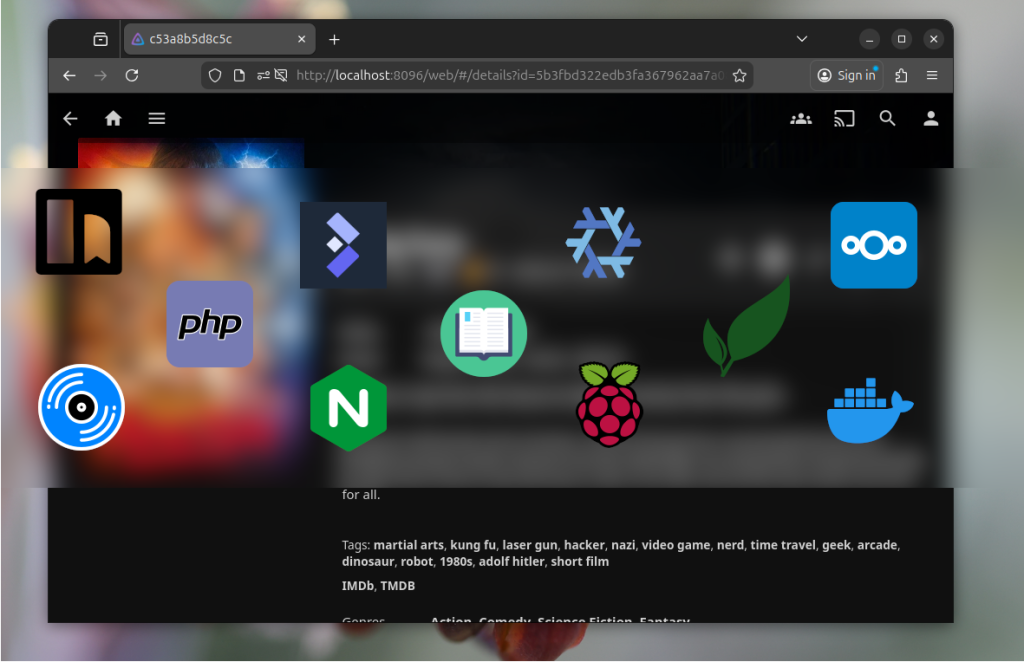Click the Docker whale icon

click(869, 410)
